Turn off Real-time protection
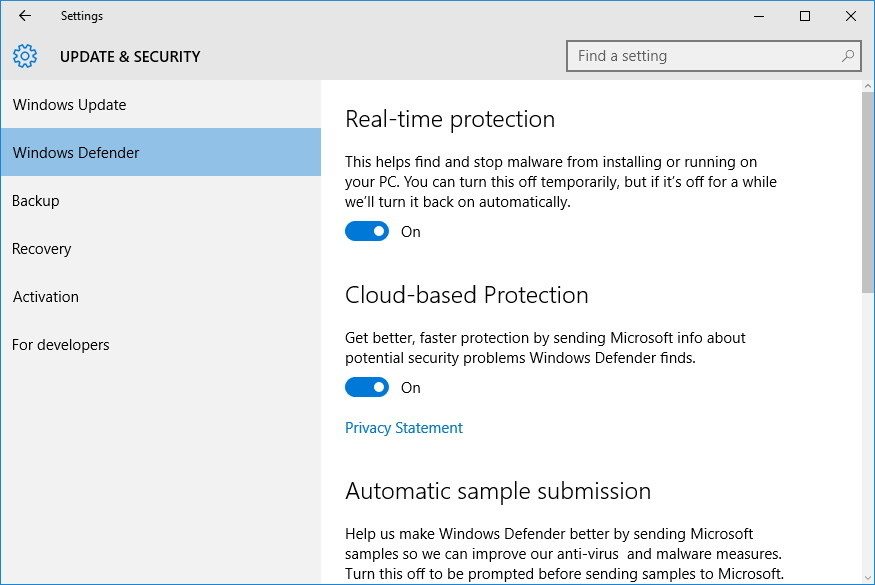The image size is (875, 585). point(367,231)
